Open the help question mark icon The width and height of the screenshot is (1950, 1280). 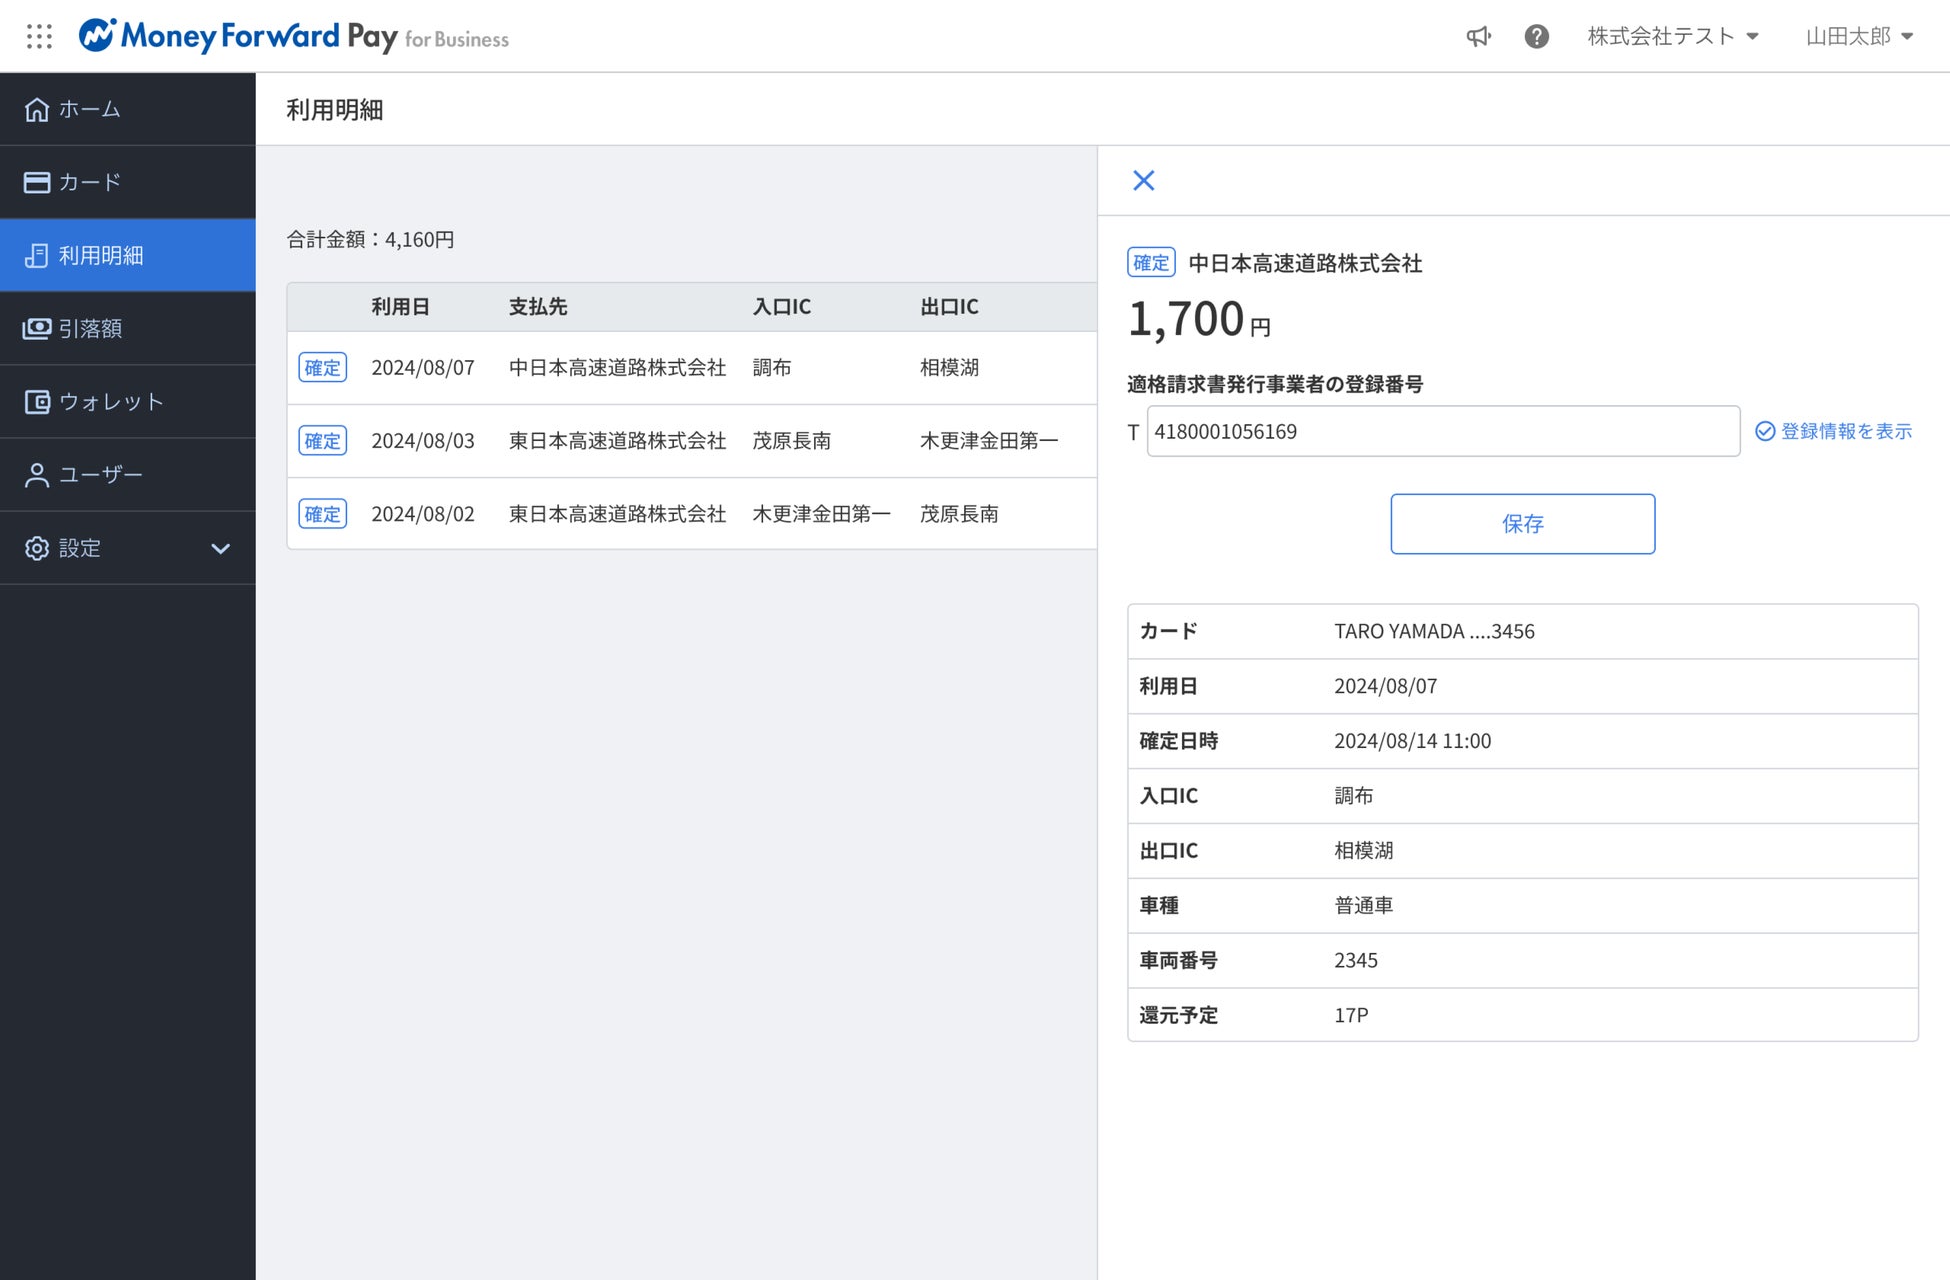click(x=1536, y=37)
